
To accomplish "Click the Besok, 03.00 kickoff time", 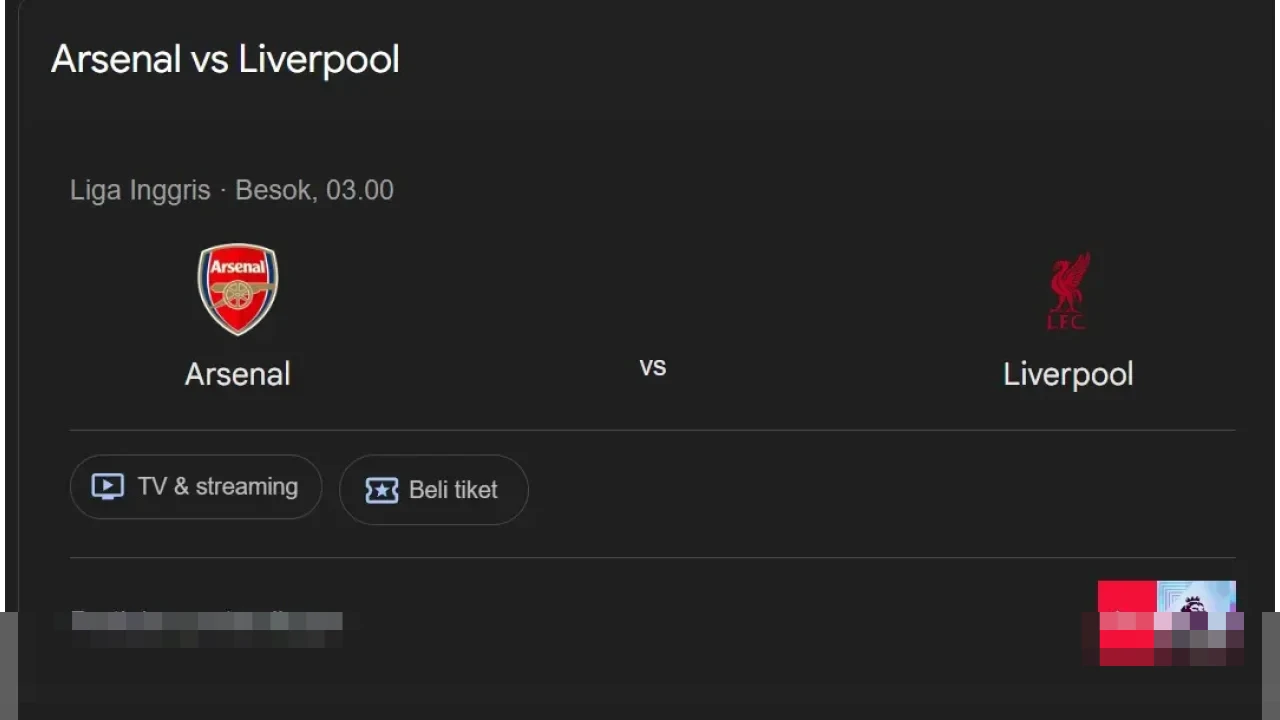I will coord(314,190).
